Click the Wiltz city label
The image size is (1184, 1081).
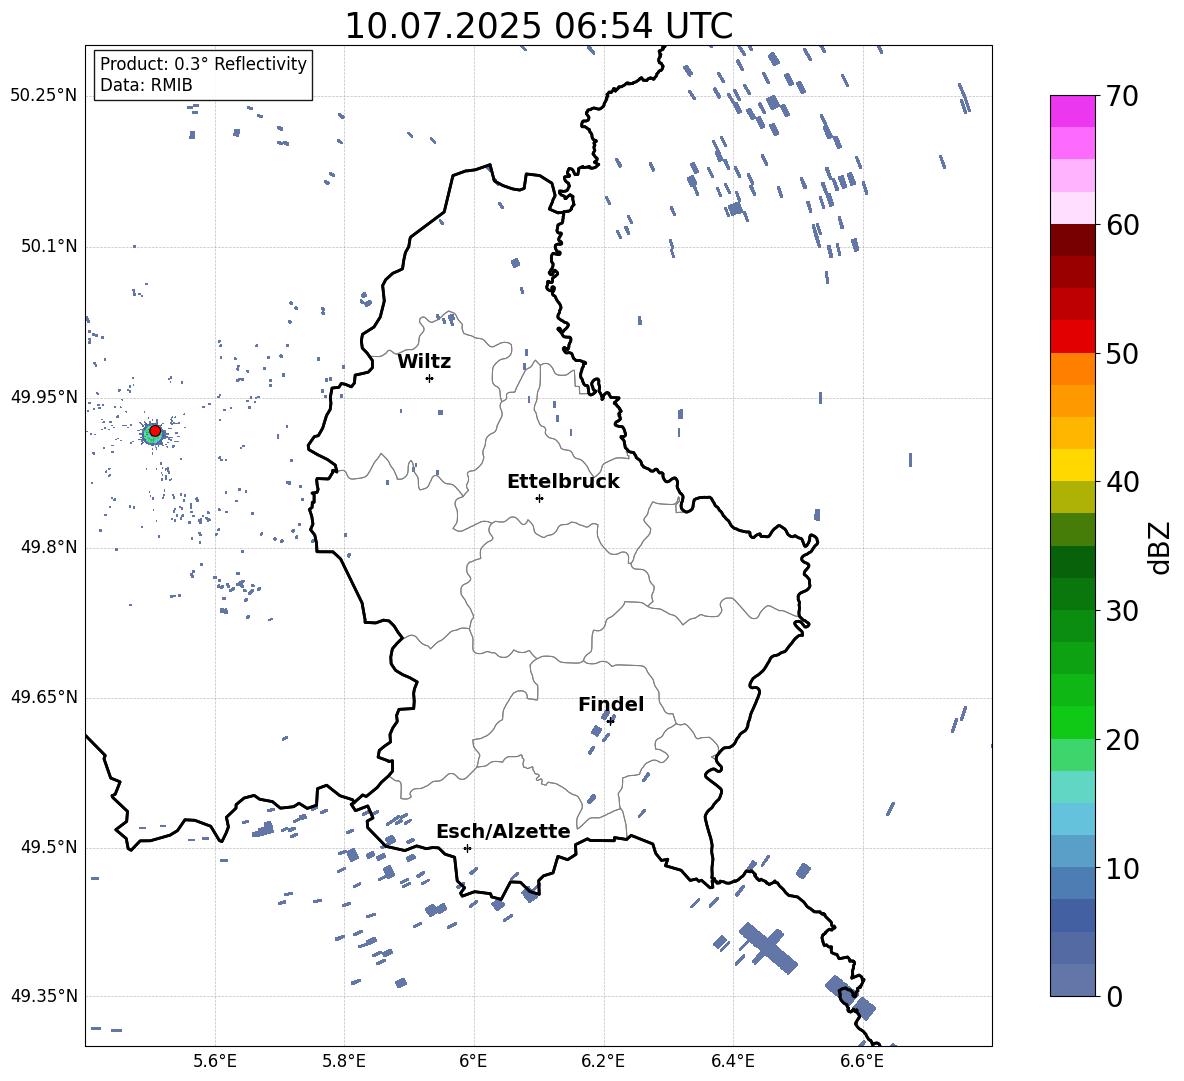tap(424, 362)
